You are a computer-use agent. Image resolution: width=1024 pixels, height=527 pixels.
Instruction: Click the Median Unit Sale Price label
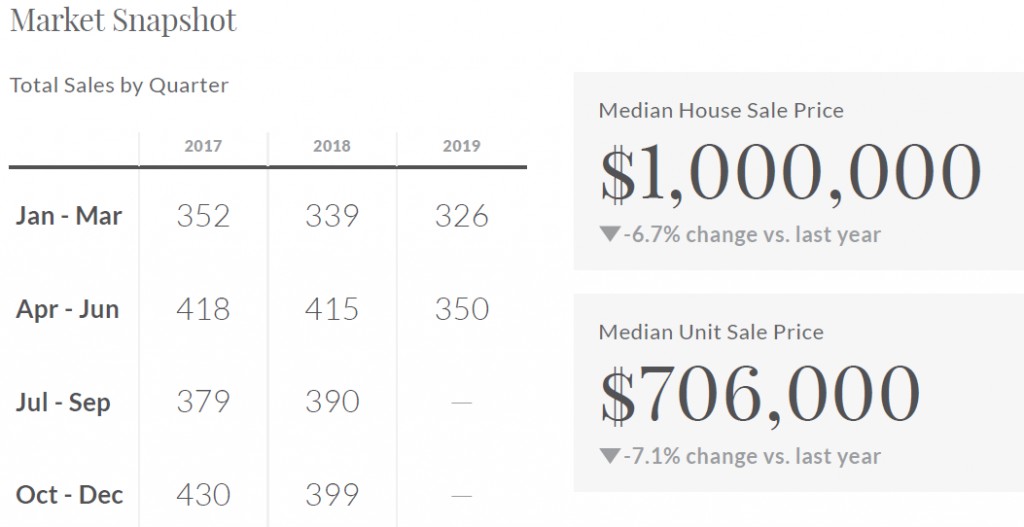tap(711, 332)
